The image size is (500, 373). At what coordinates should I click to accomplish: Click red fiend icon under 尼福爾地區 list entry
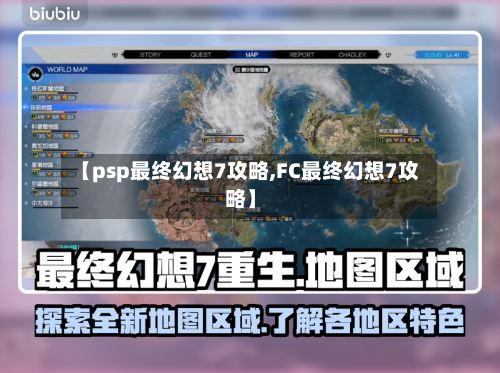pos(65,193)
